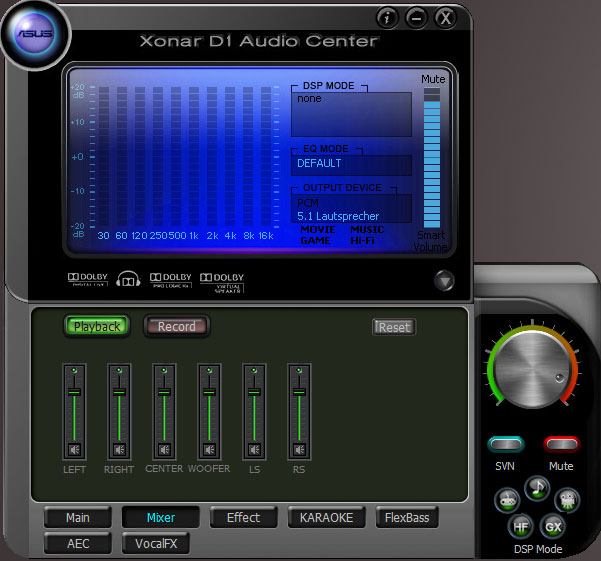Viewport: 601px width, 561px height.
Task: Click the 30 Hz equalizer band
Action: point(104,156)
